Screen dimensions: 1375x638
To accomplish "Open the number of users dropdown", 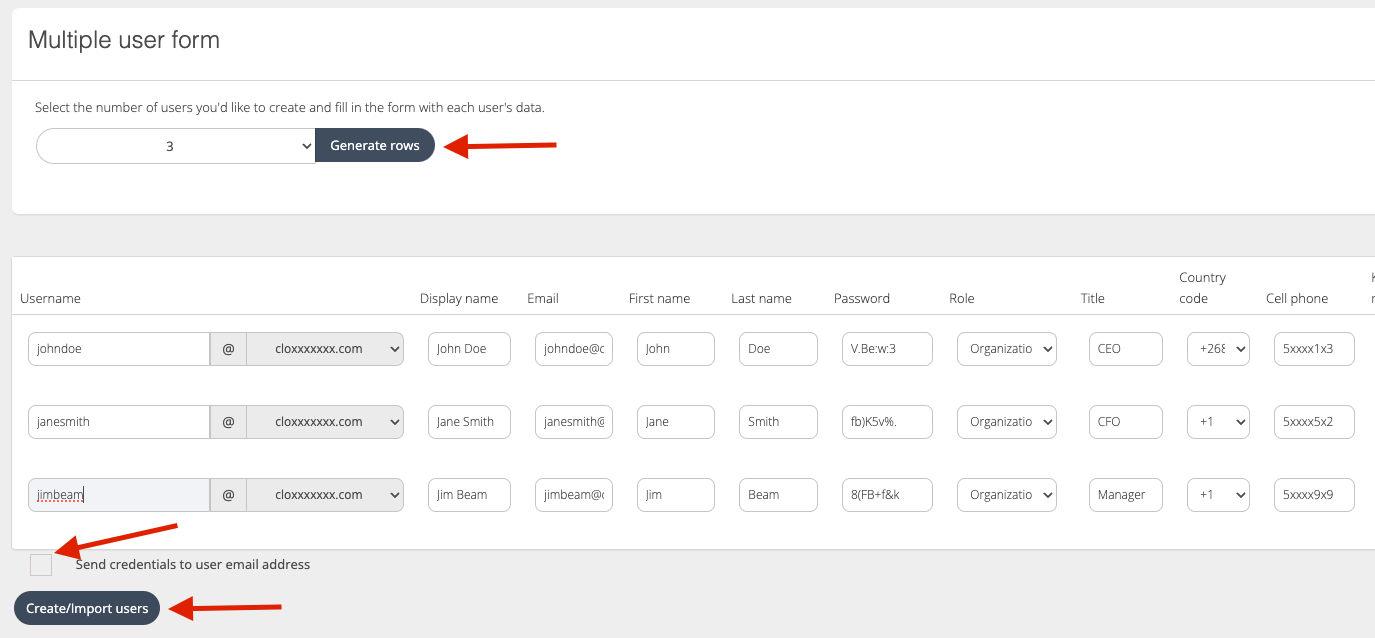I will point(176,146).
